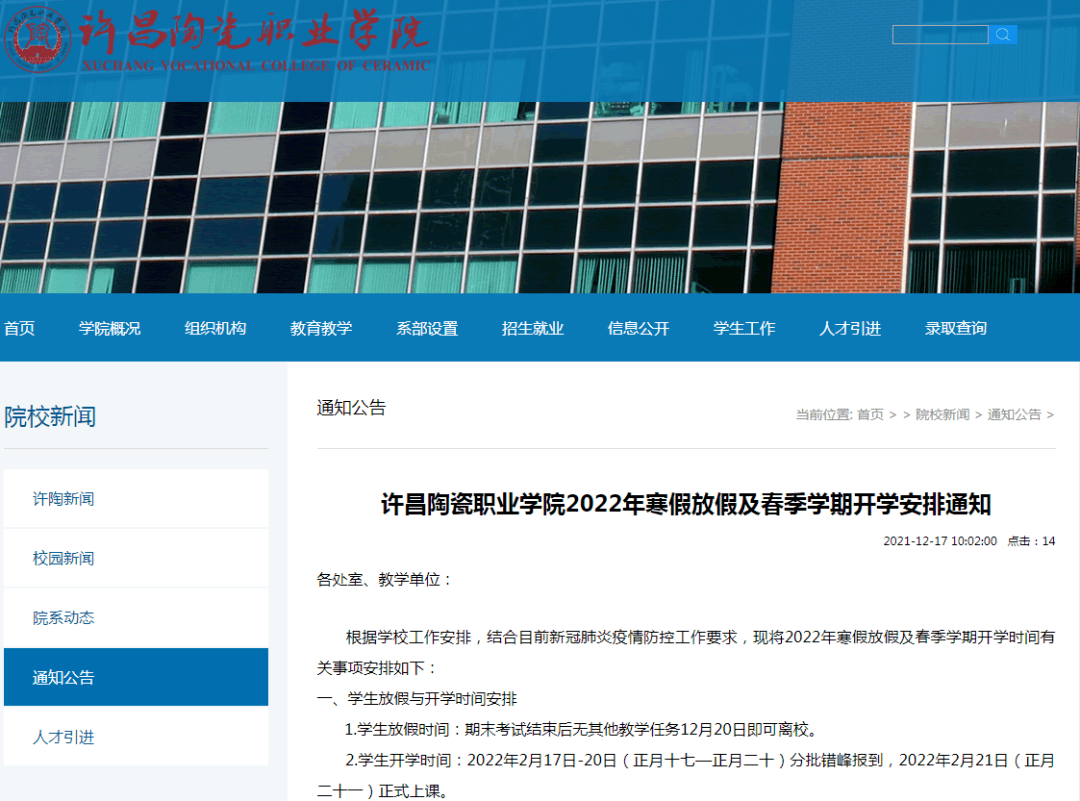Open 学生工作 in the top navigation
Screen dimensions: 1080x801
click(x=744, y=327)
